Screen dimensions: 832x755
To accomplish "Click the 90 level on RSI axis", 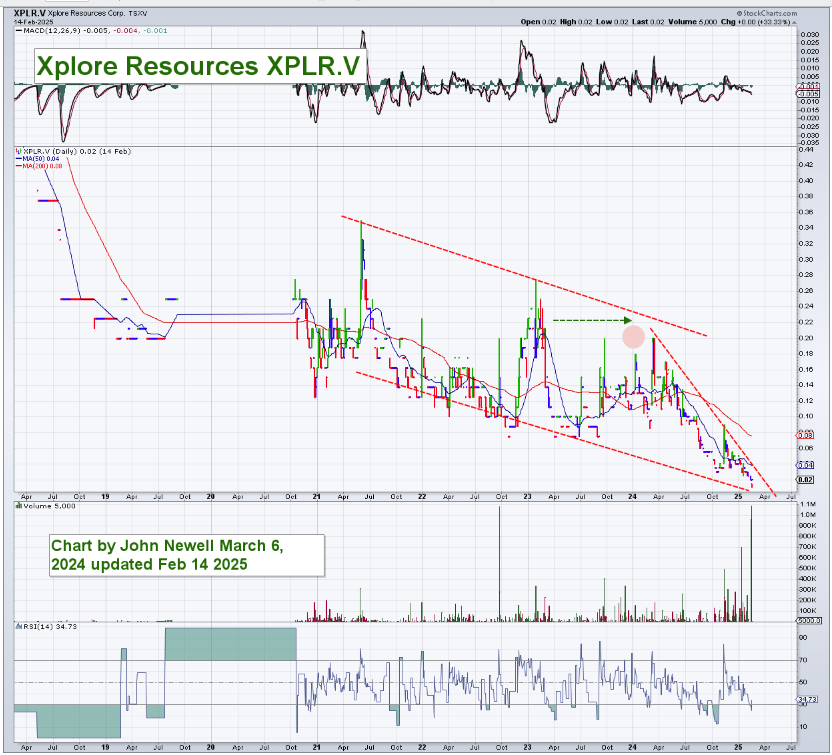I will (x=803, y=638).
